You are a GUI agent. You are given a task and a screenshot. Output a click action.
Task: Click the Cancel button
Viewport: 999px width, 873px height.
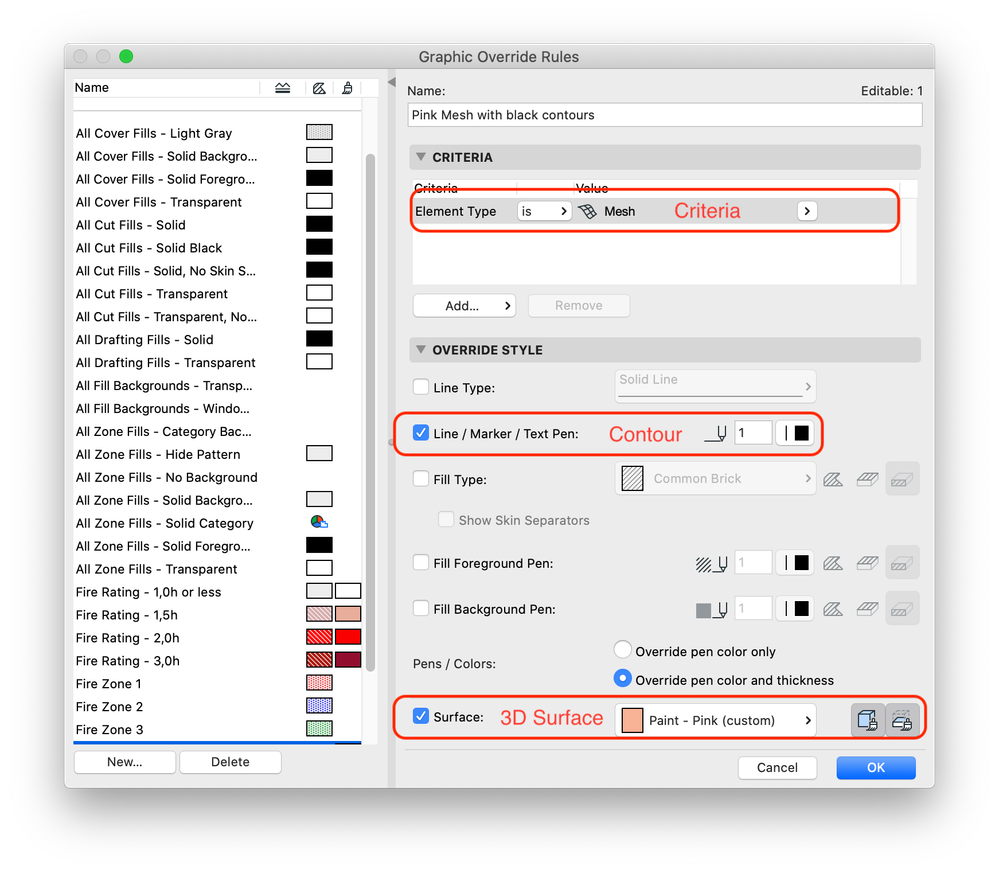pyautogui.click(x=777, y=768)
